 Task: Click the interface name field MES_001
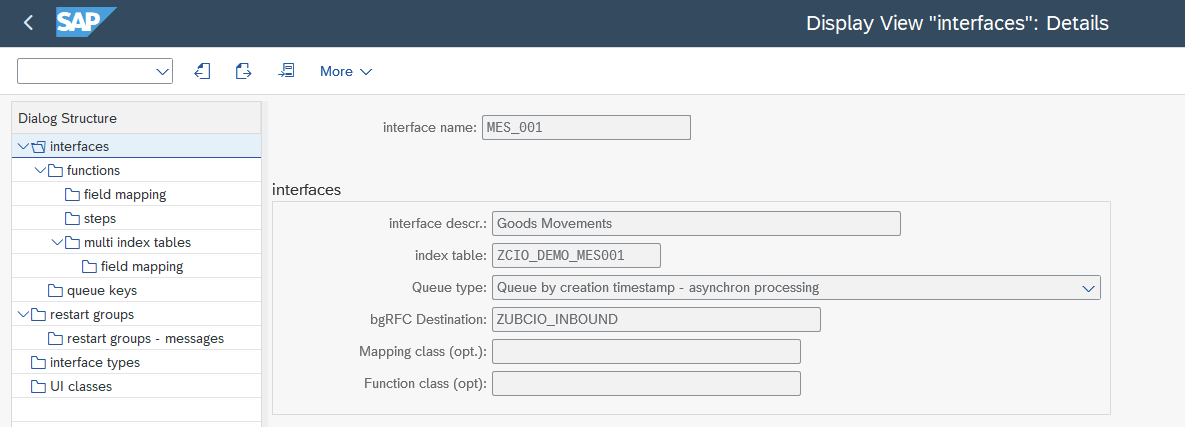point(586,128)
